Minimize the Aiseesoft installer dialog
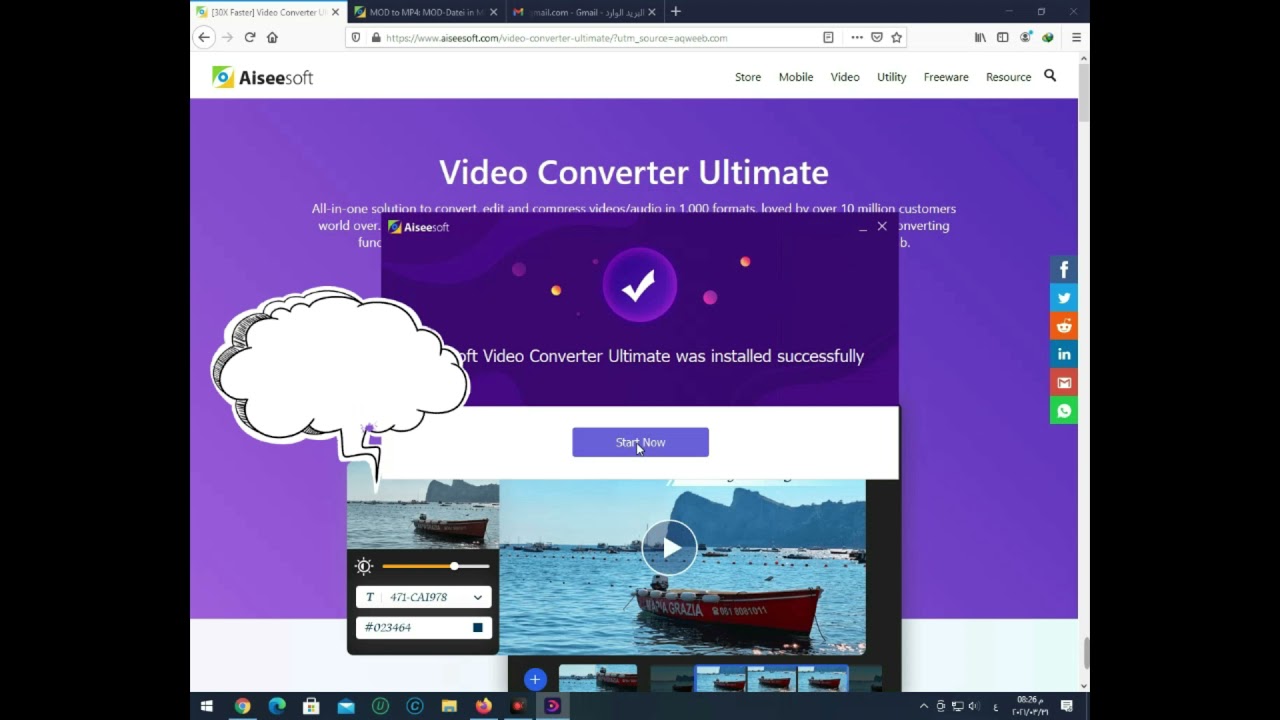Screen dimensions: 1280x720 point(862,229)
